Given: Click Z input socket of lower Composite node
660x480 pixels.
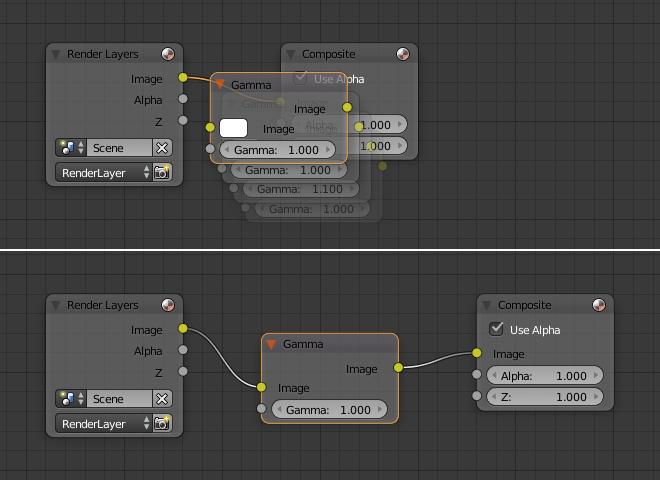Looking at the screenshot, I should [476, 396].
